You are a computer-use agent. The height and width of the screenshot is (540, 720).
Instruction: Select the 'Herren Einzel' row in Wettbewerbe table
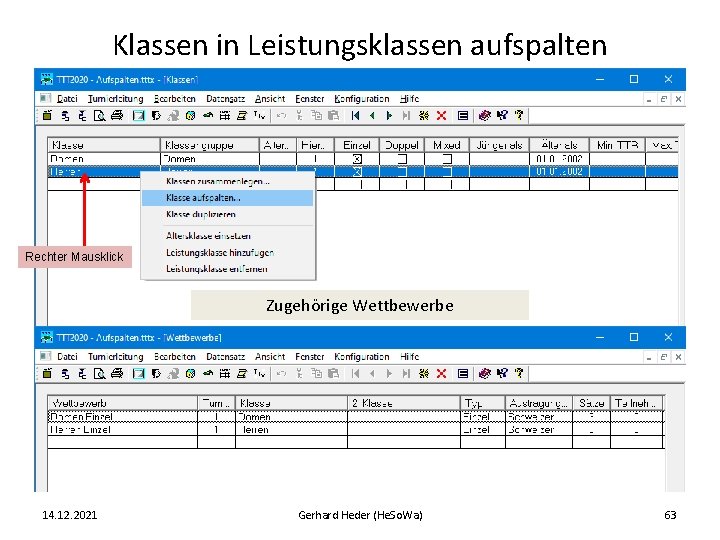click(356, 430)
